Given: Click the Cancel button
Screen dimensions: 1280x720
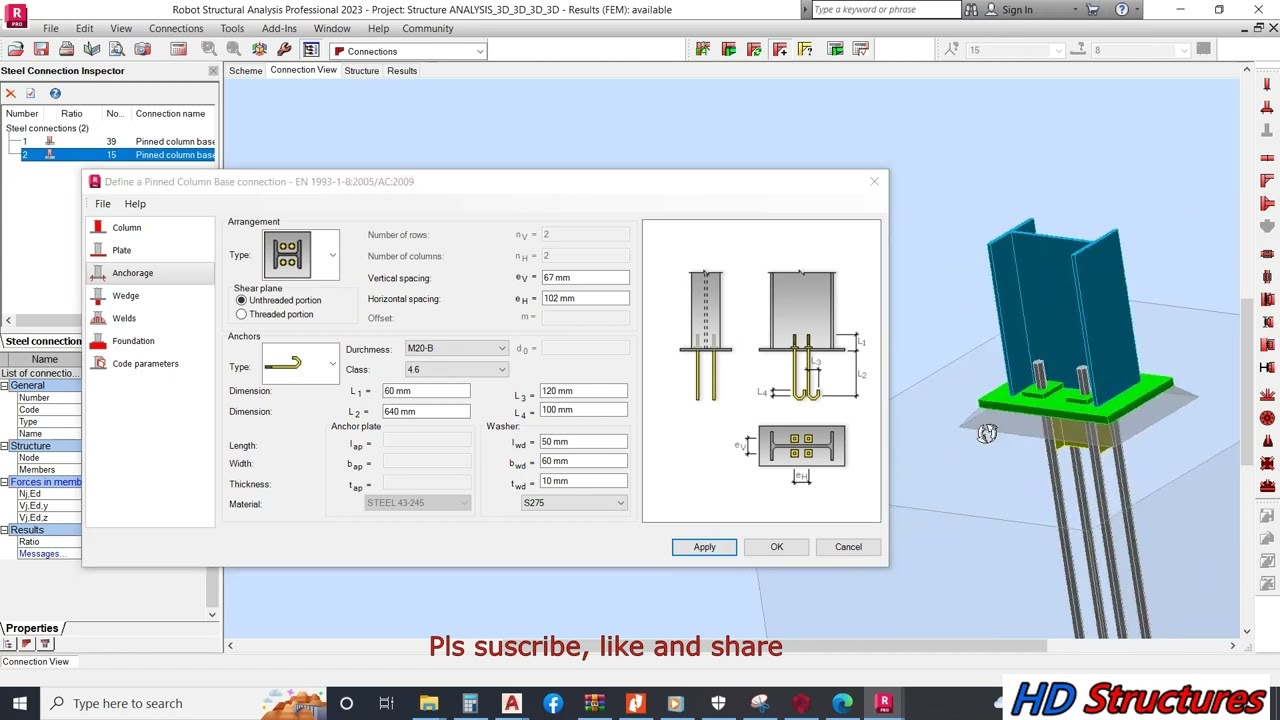Looking at the screenshot, I should click(x=848, y=547).
